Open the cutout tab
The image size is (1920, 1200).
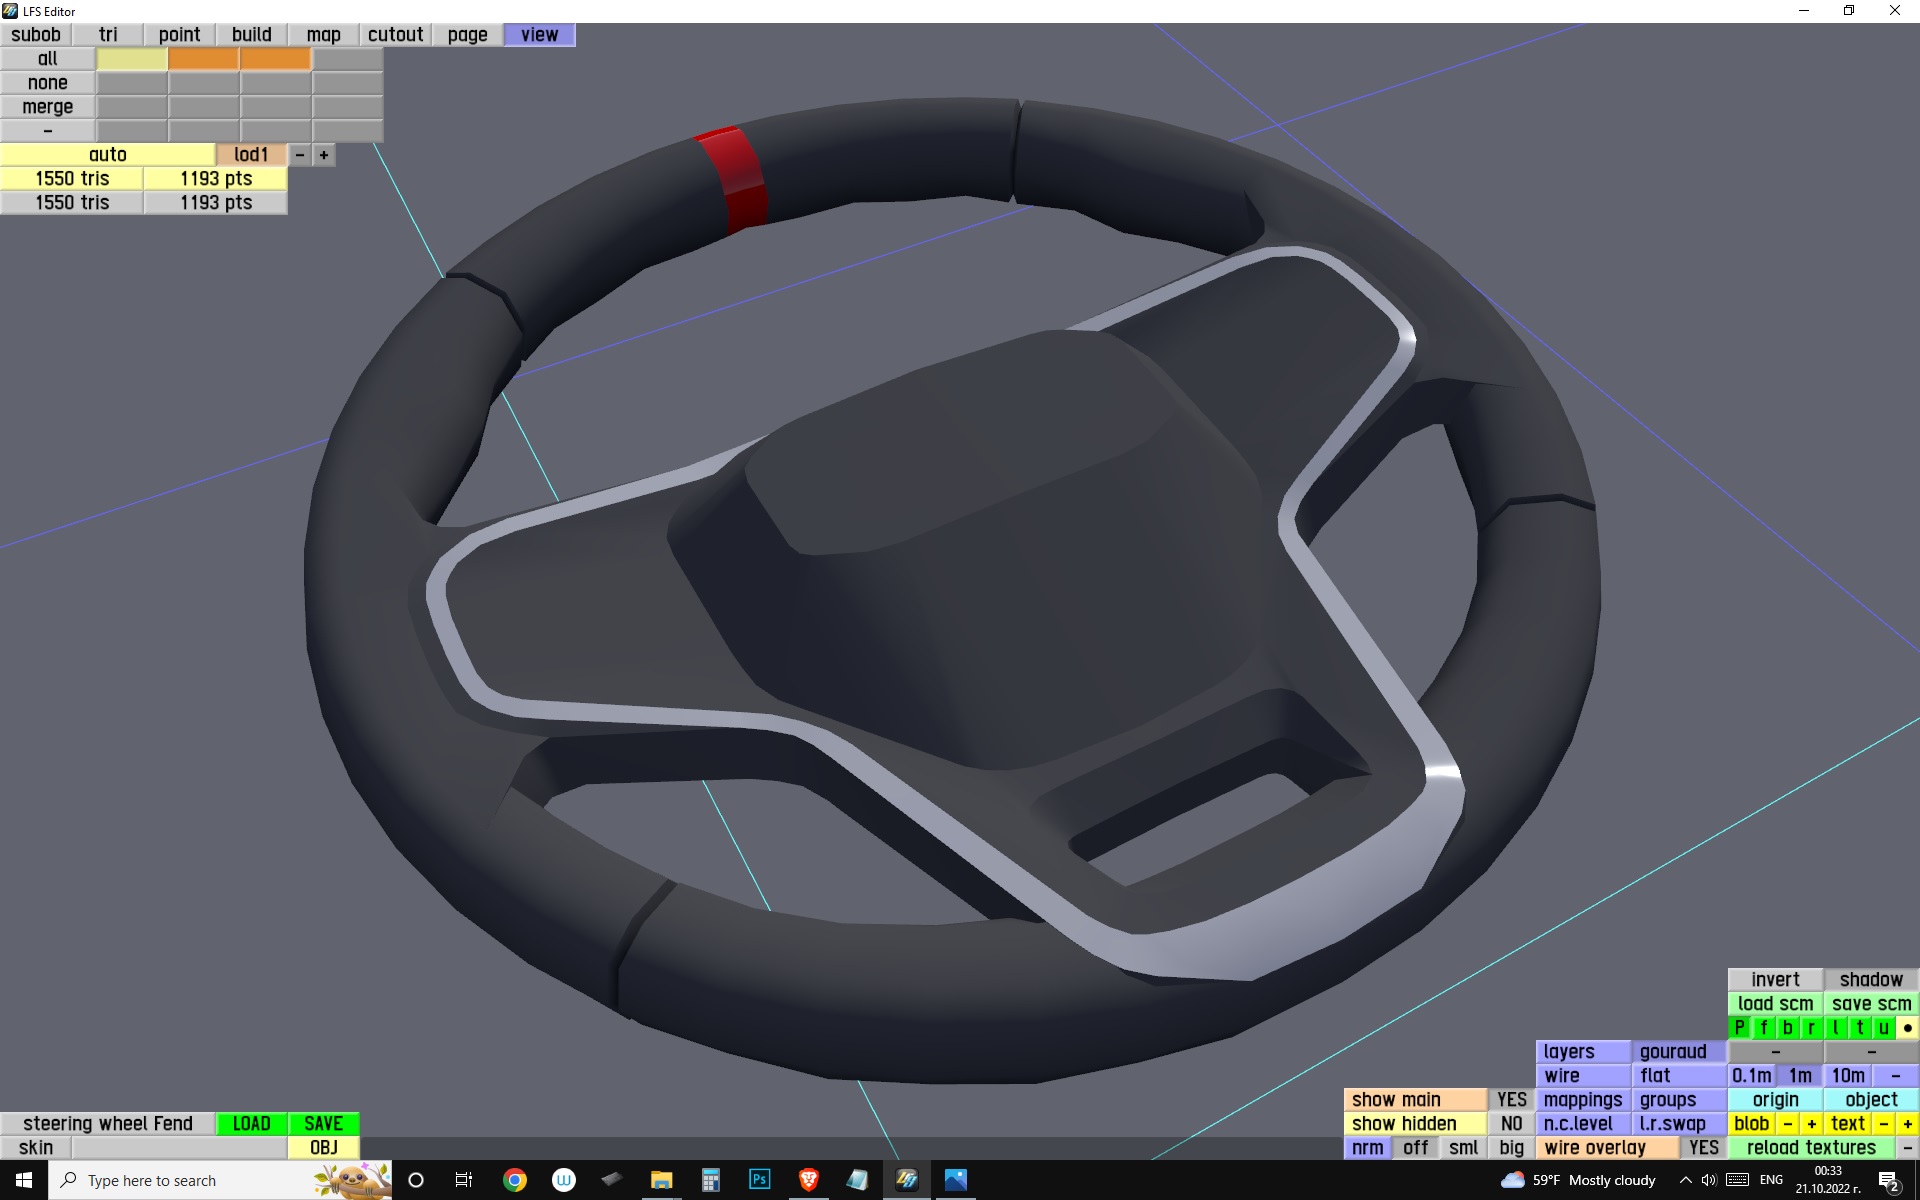tap(395, 35)
